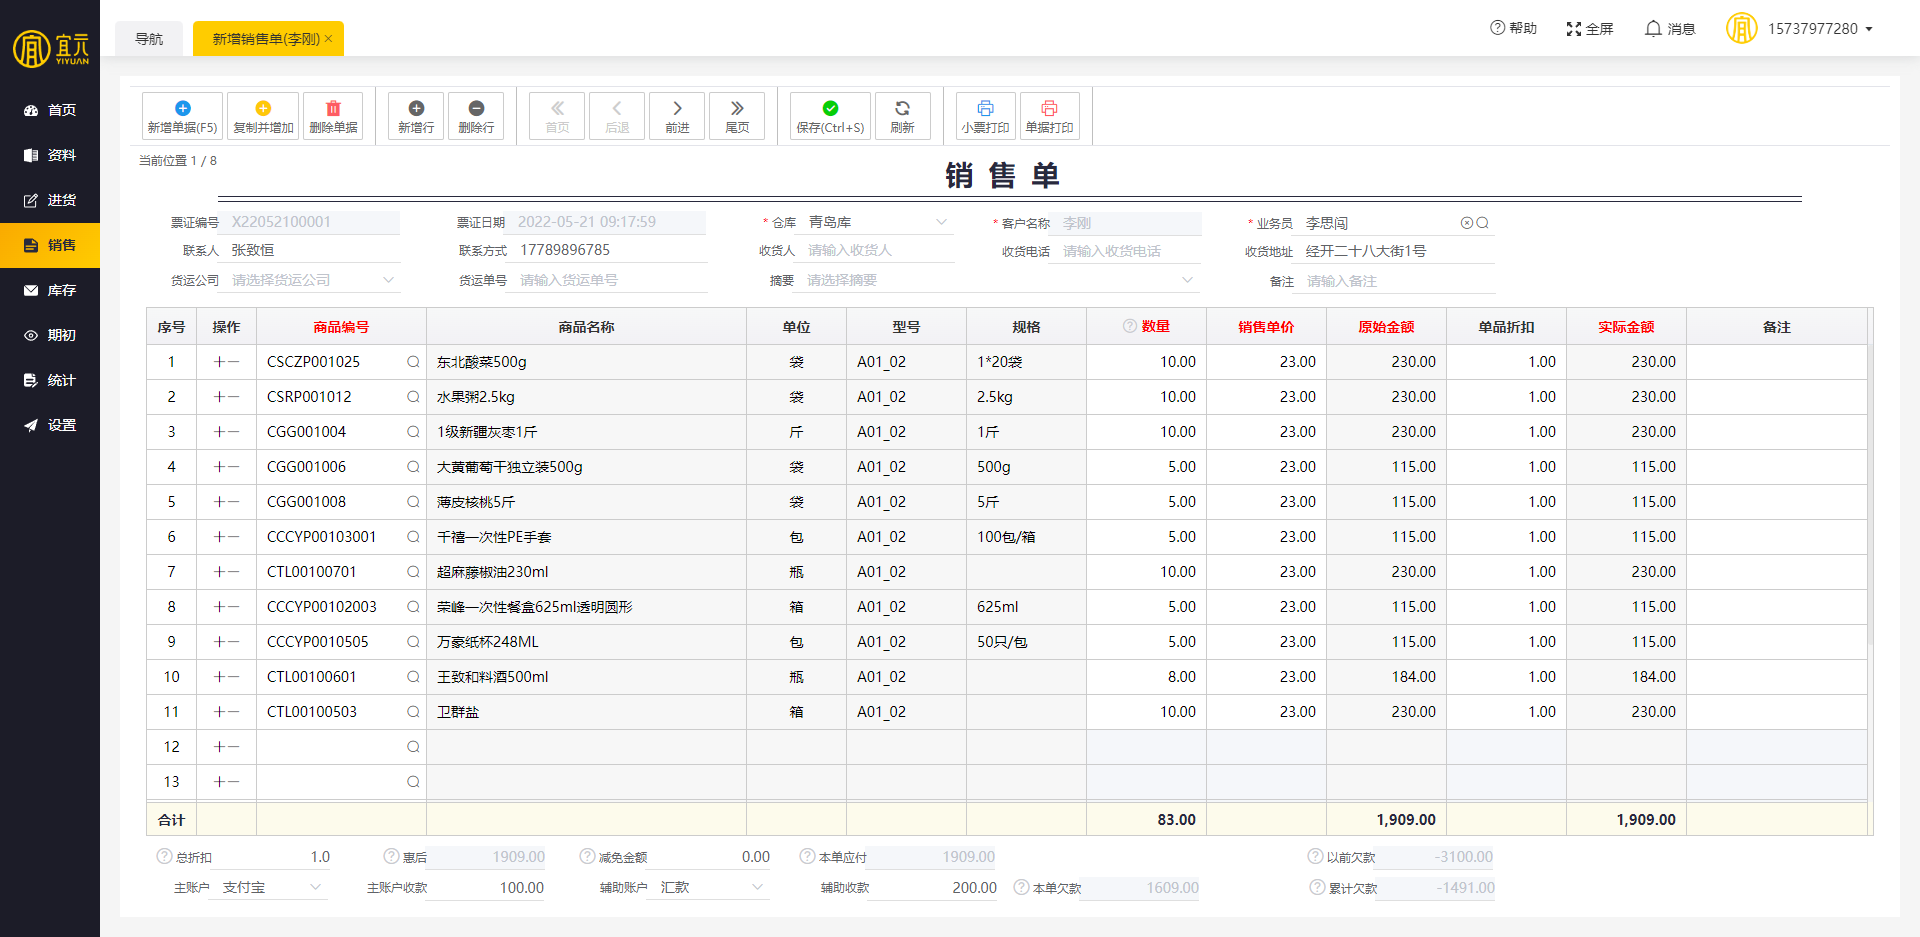Click the 新增行 add row icon
Image resolution: width=1920 pixels, height=937 pixels.
coord(416,109)
